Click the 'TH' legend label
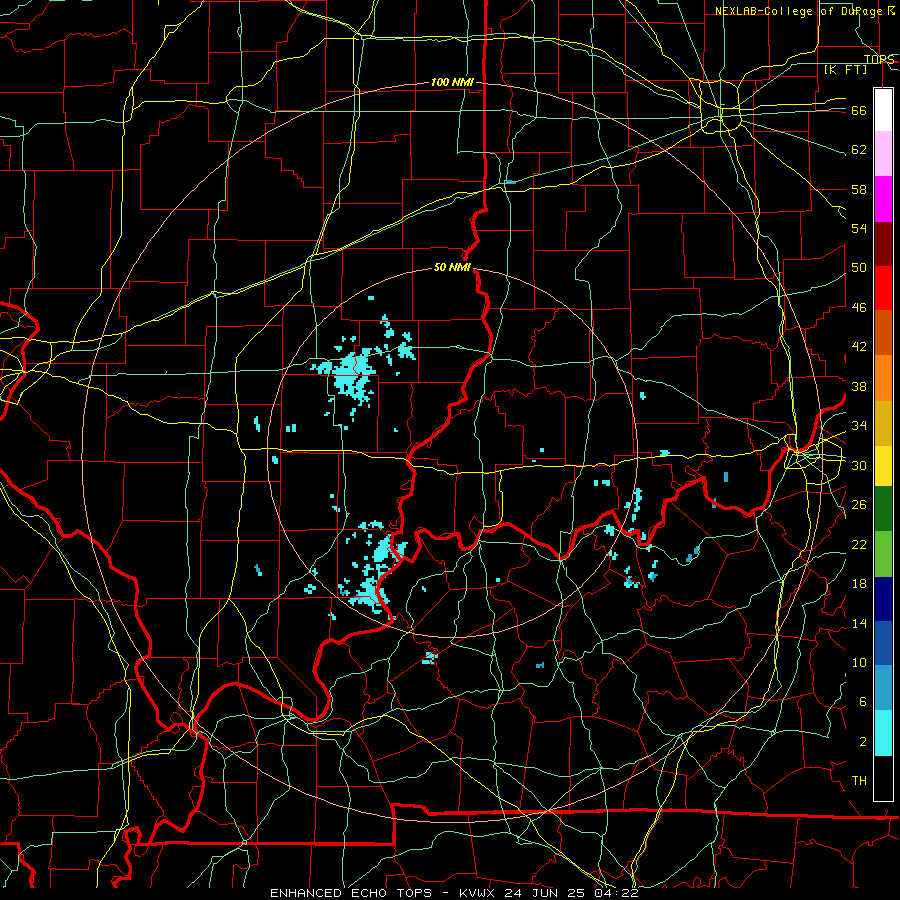This screenshot has height=900, width=900. click(x=859, y=781)
